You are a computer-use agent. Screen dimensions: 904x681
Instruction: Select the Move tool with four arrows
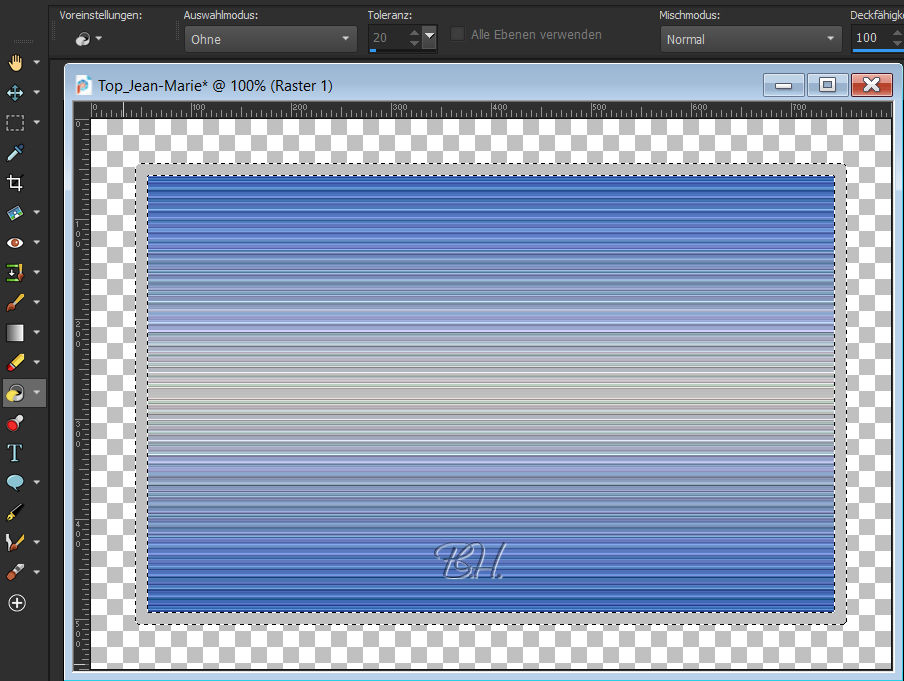[15, 92]
